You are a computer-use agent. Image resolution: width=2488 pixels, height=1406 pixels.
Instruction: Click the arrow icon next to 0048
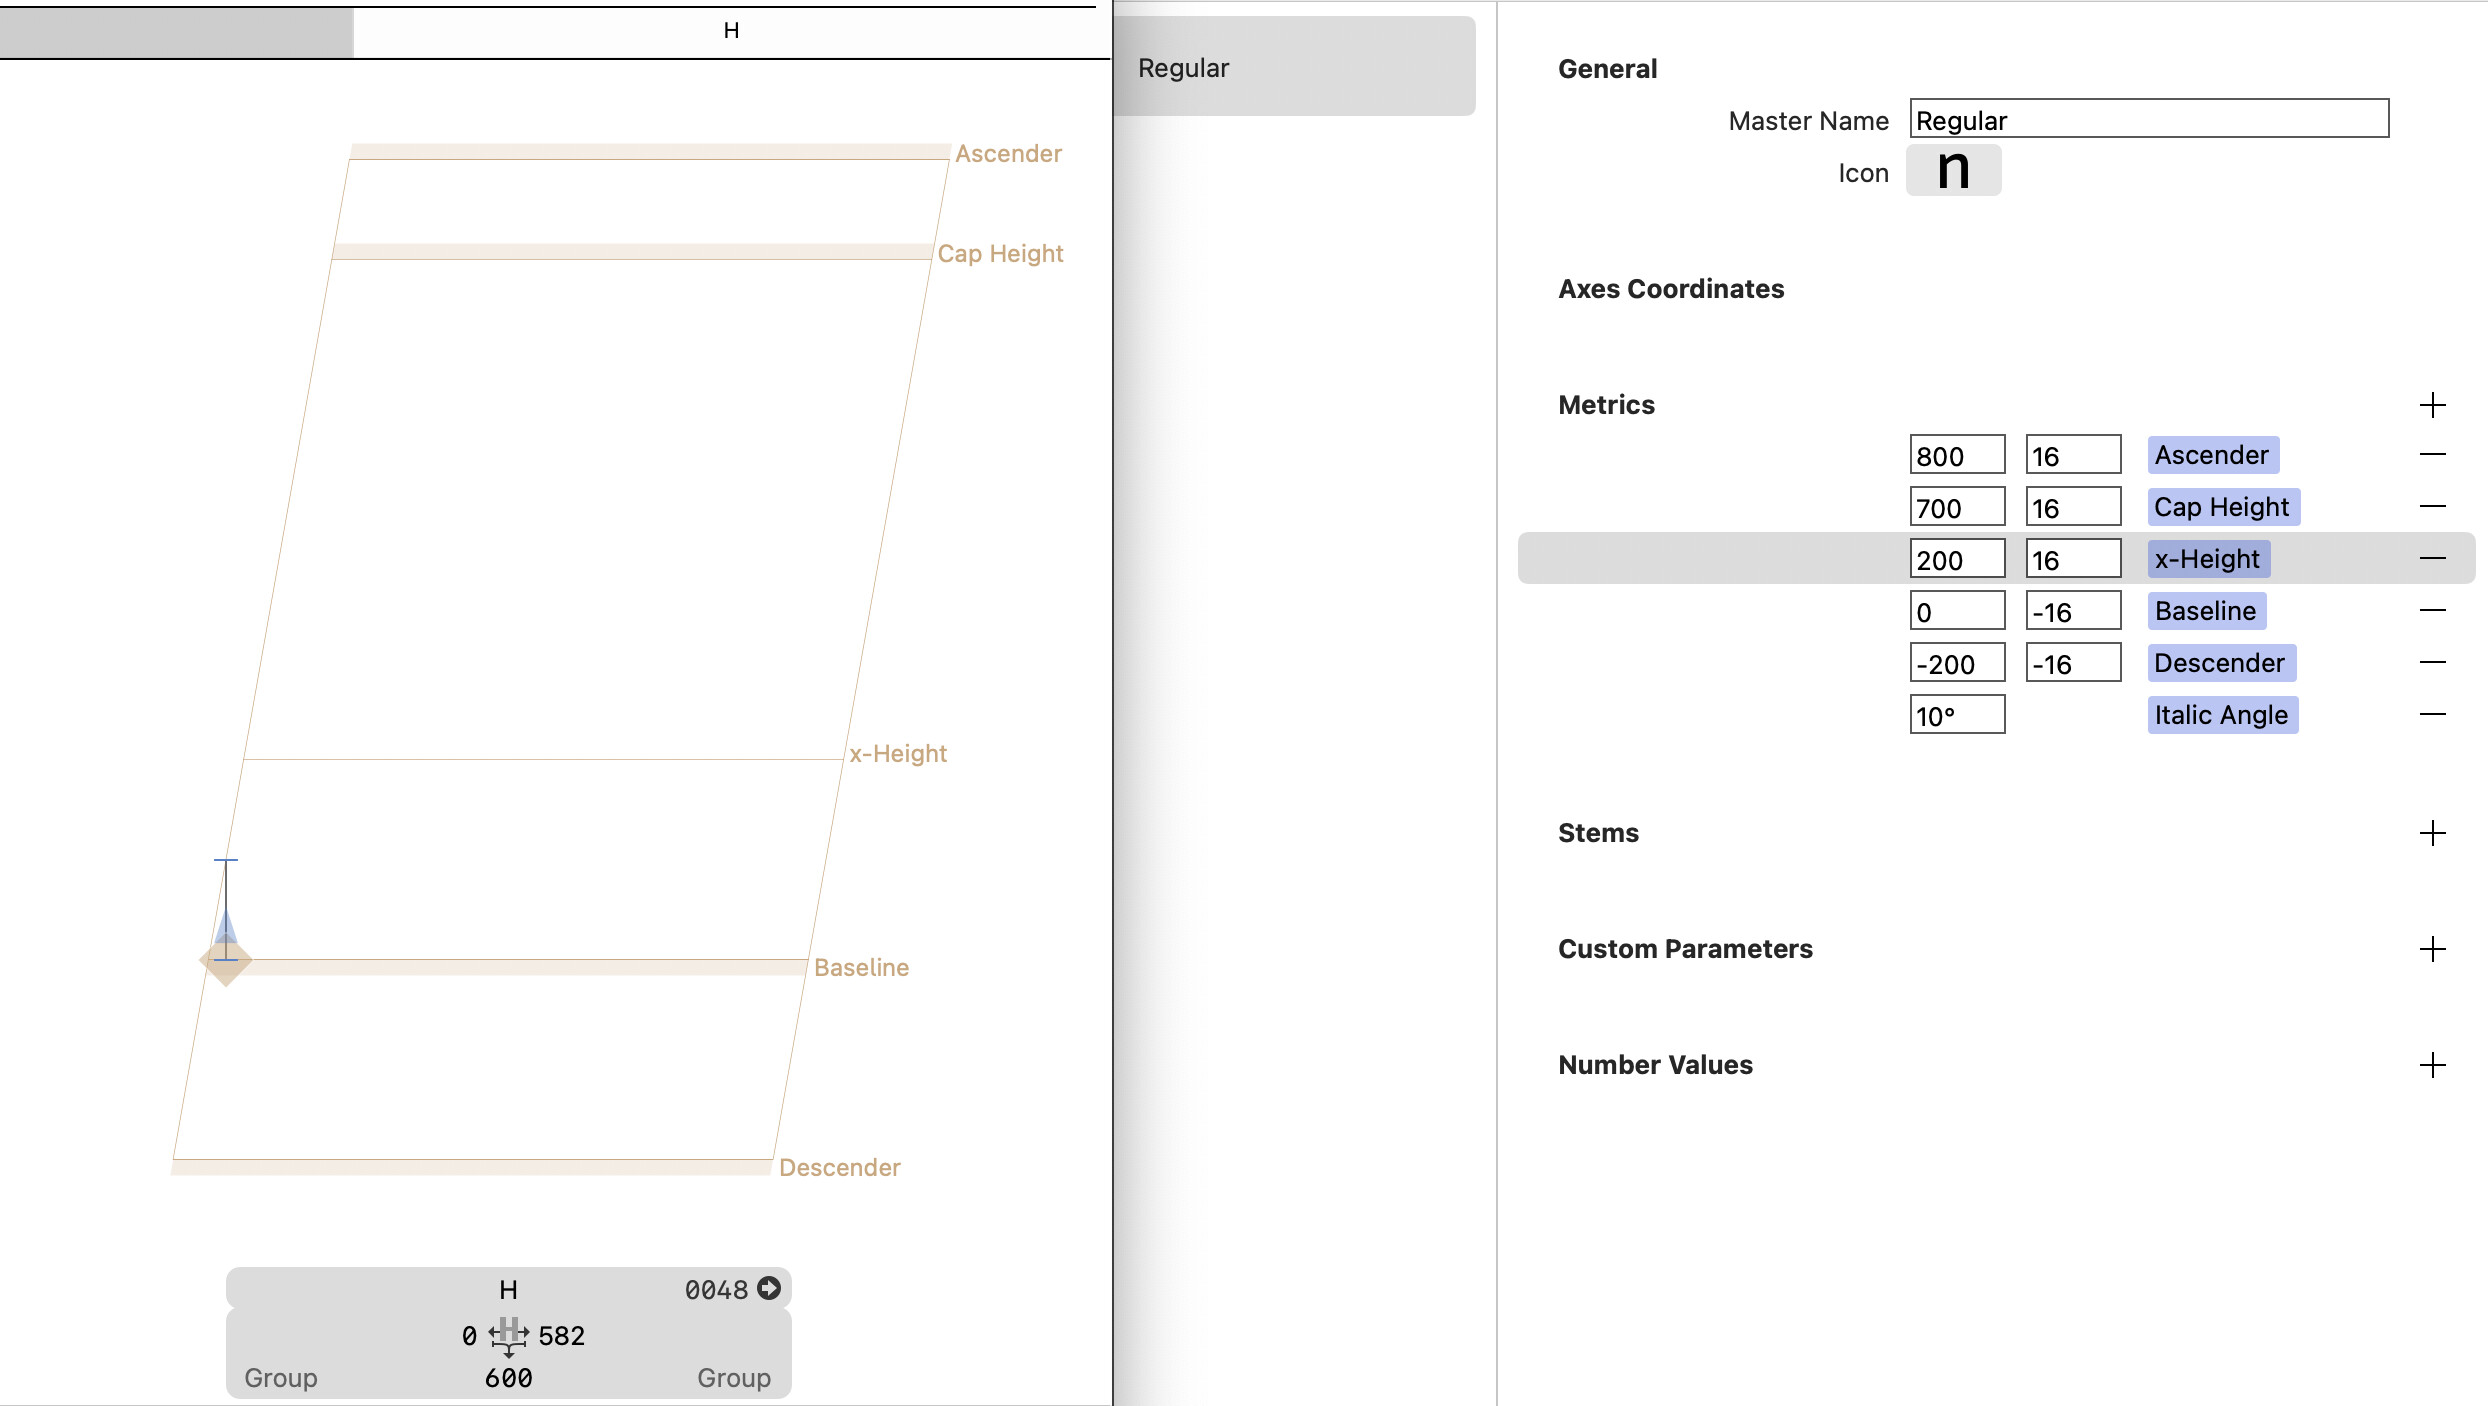[769, 1288]
